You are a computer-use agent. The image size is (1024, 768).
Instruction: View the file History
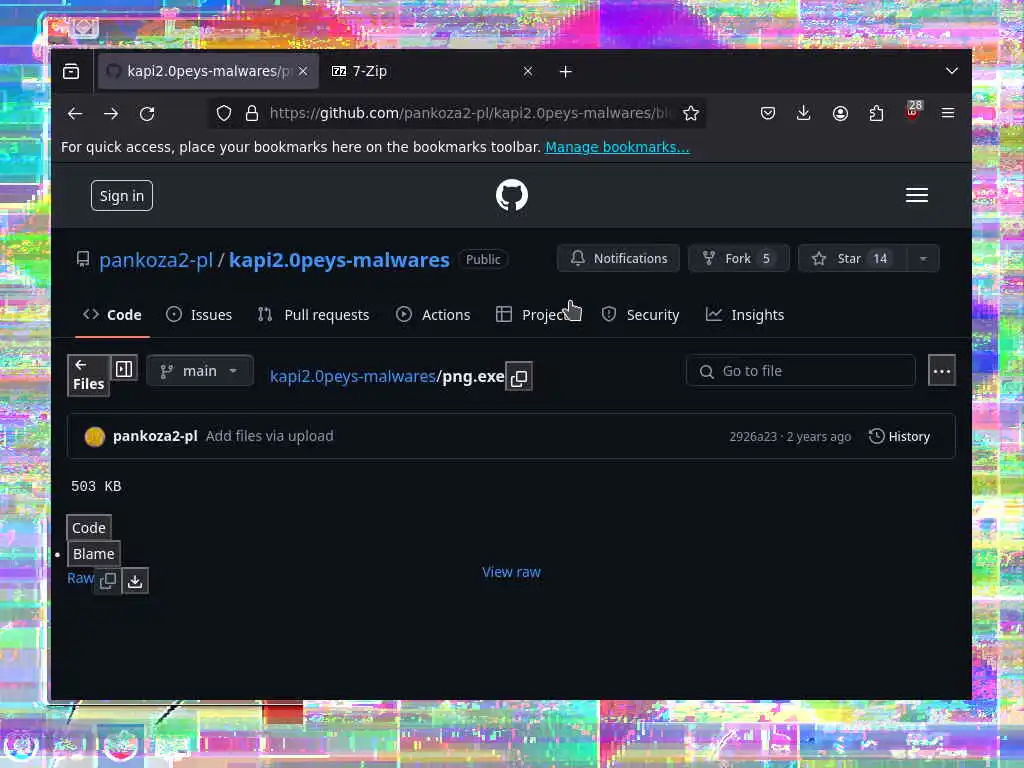coord(899,436)
